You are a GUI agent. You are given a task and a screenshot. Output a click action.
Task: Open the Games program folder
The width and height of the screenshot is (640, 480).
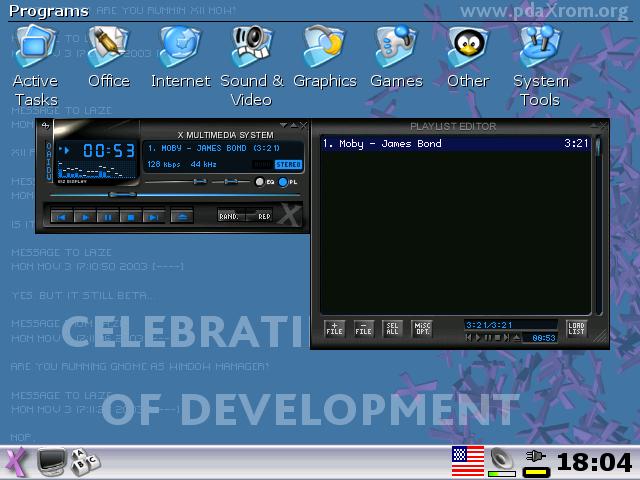click(396, 56)
